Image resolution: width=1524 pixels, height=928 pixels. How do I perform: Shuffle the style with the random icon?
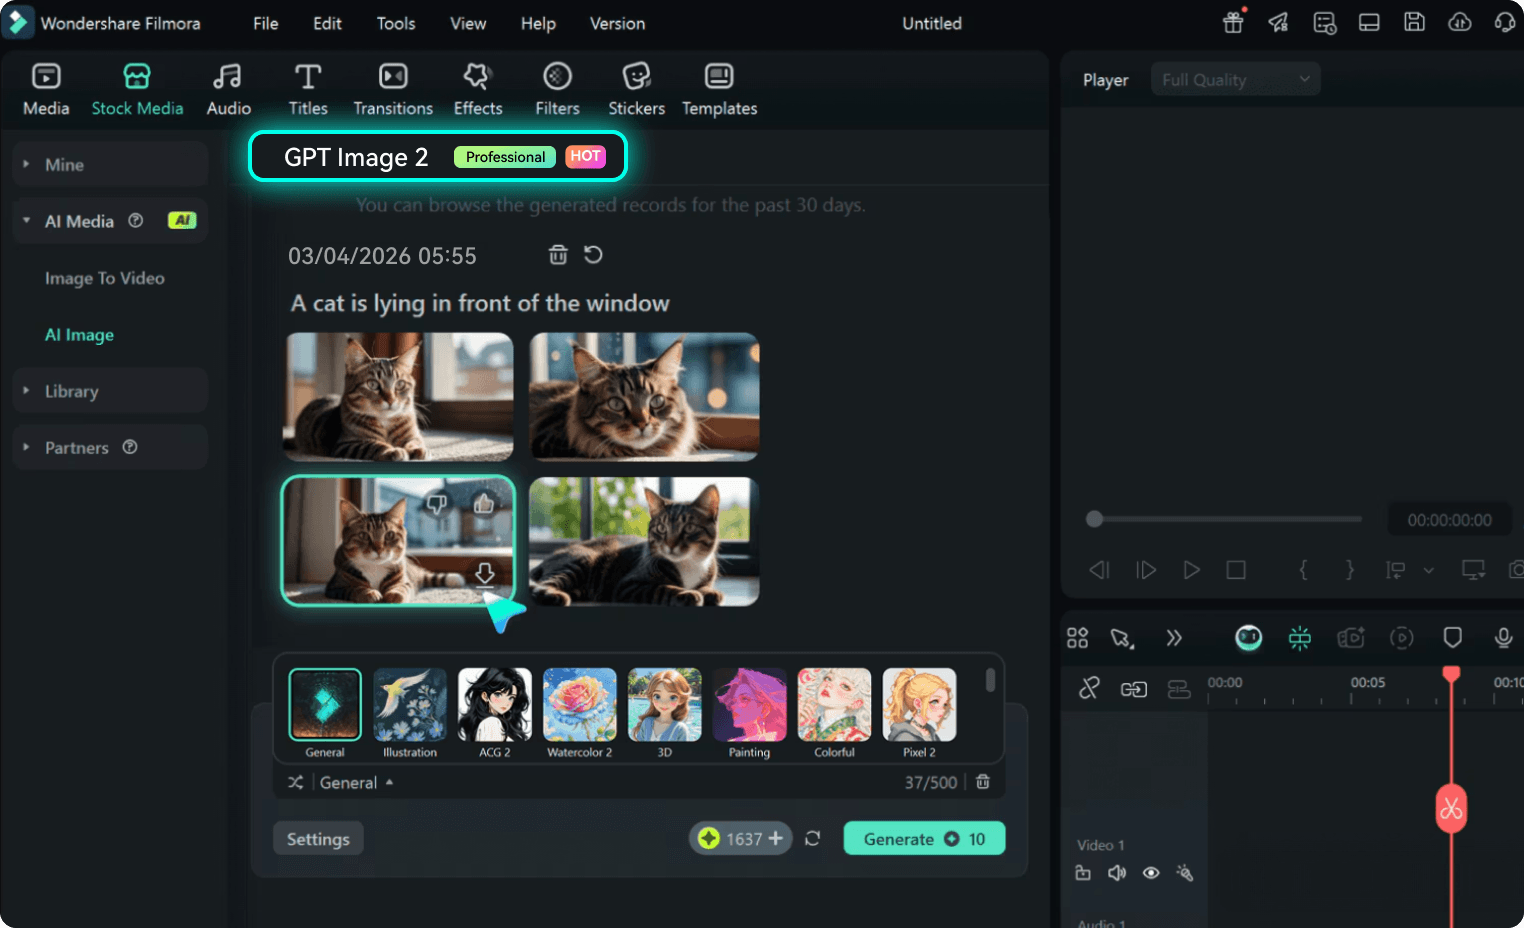(x=296, y=782)
